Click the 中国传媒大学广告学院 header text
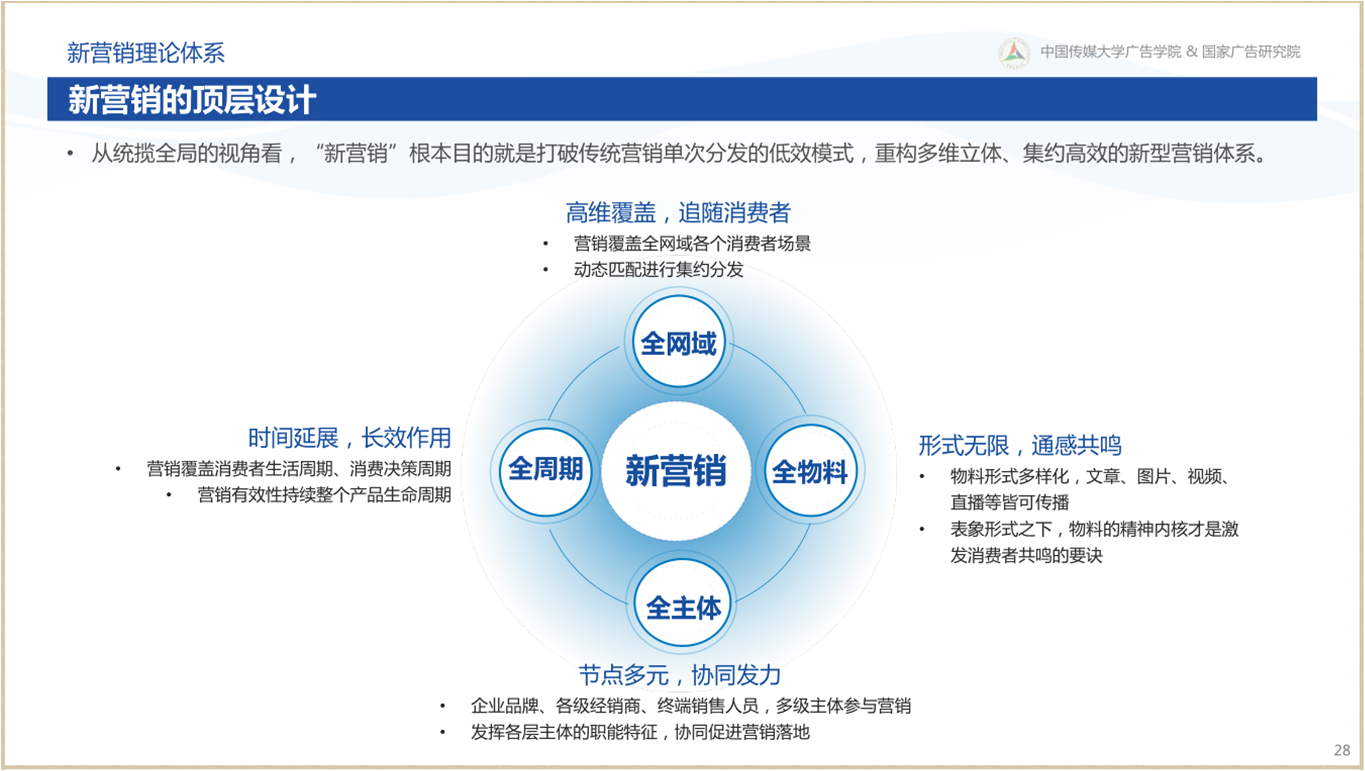1365x771 pixels. (x=1110, y=52)
